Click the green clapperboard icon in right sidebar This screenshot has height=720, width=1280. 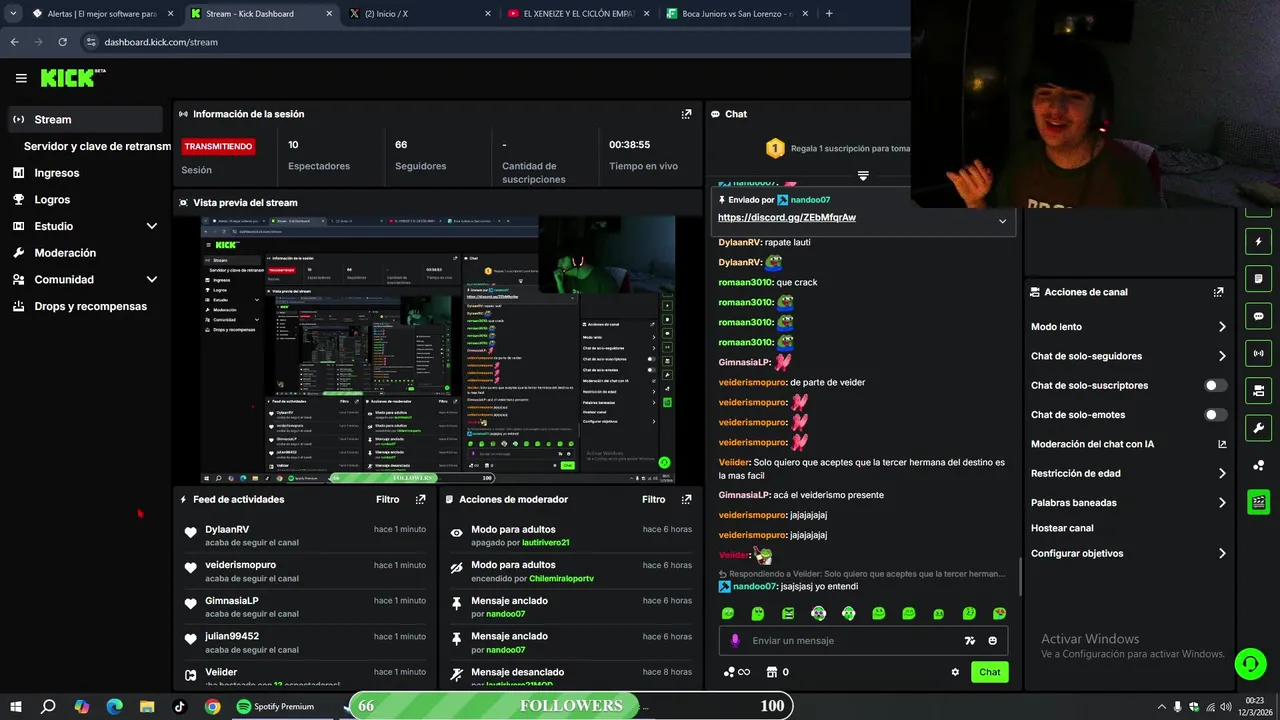pyautogui.click(x=1258, y=502)
